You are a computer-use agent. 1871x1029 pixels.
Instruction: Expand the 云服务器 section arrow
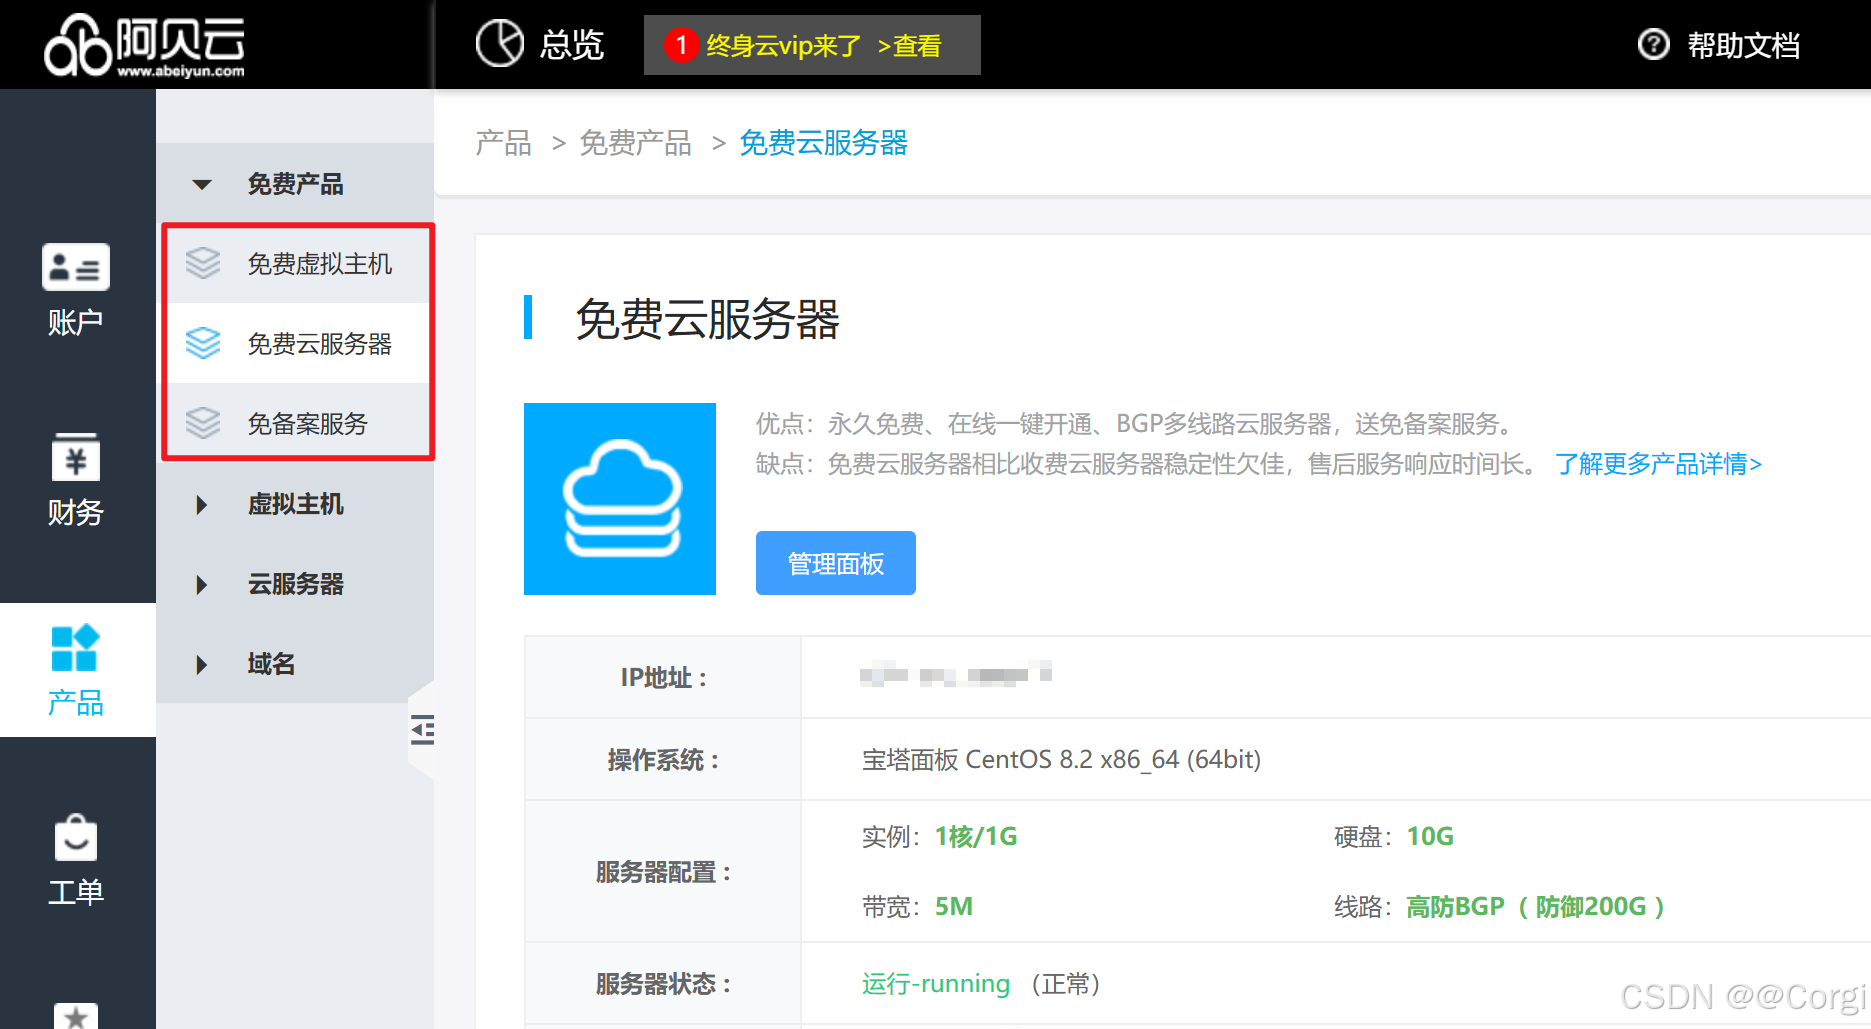point(202,584)
